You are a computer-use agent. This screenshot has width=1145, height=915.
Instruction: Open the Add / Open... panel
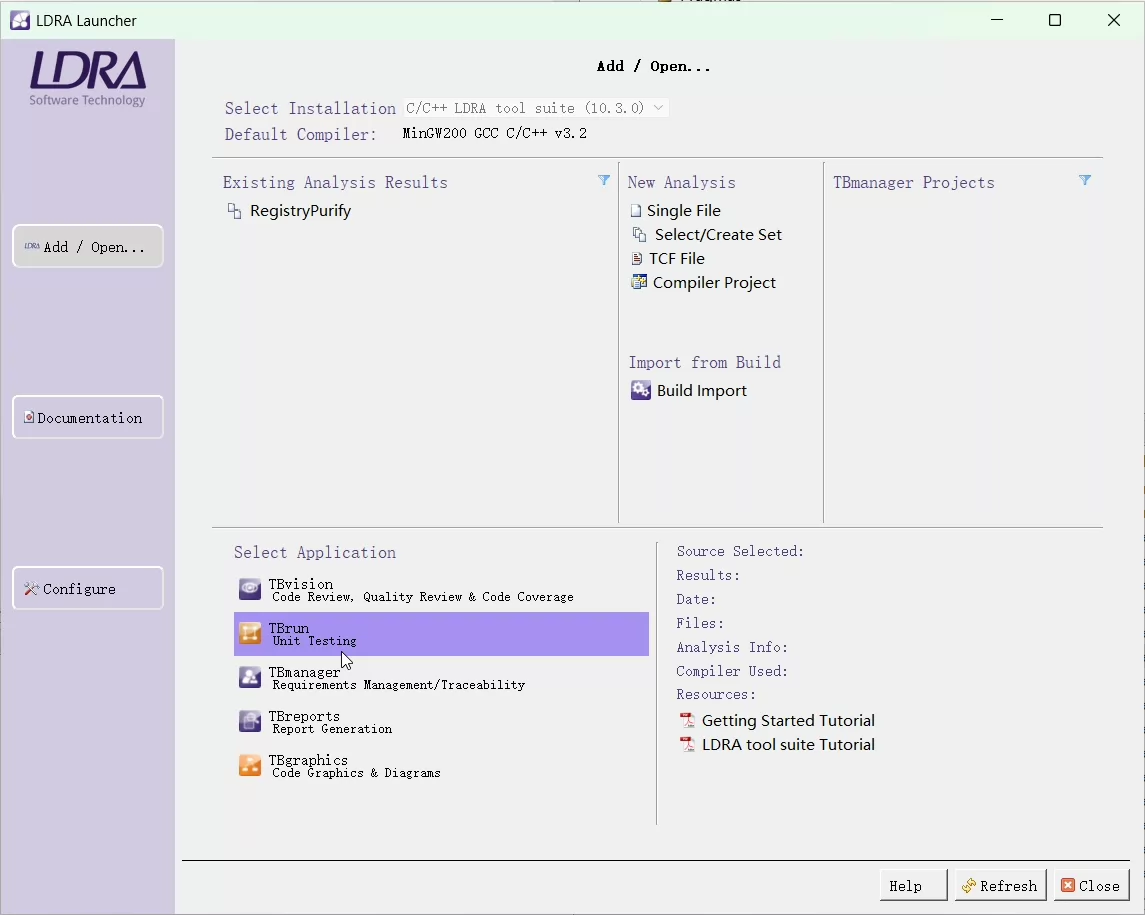point(88,246)
